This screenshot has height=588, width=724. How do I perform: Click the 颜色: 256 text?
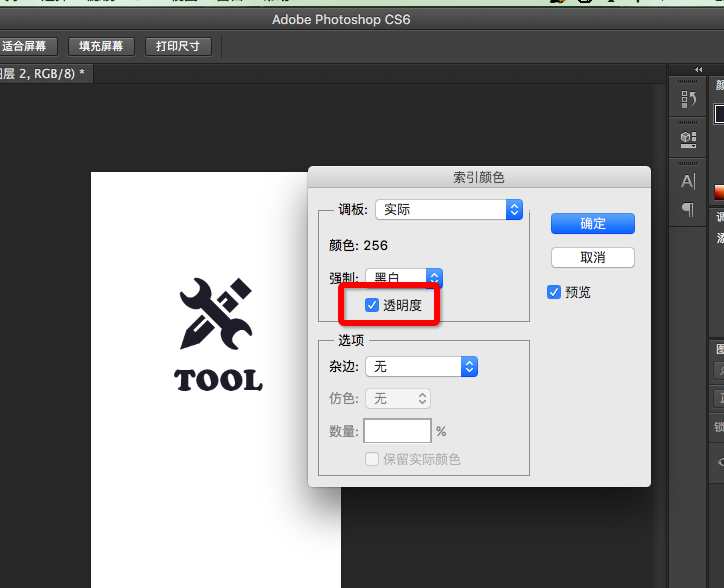358,245
